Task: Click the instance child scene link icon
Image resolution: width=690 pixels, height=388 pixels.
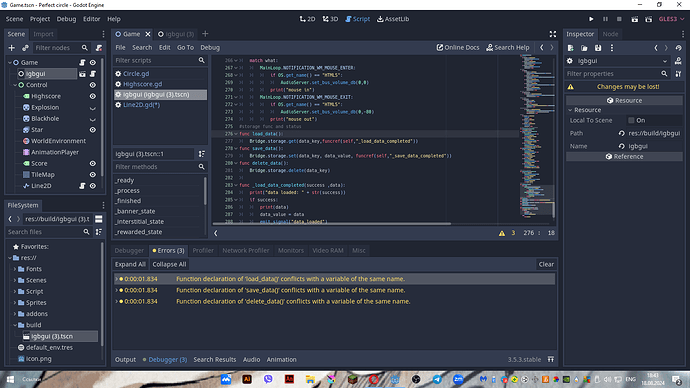Action: [25, 48]
